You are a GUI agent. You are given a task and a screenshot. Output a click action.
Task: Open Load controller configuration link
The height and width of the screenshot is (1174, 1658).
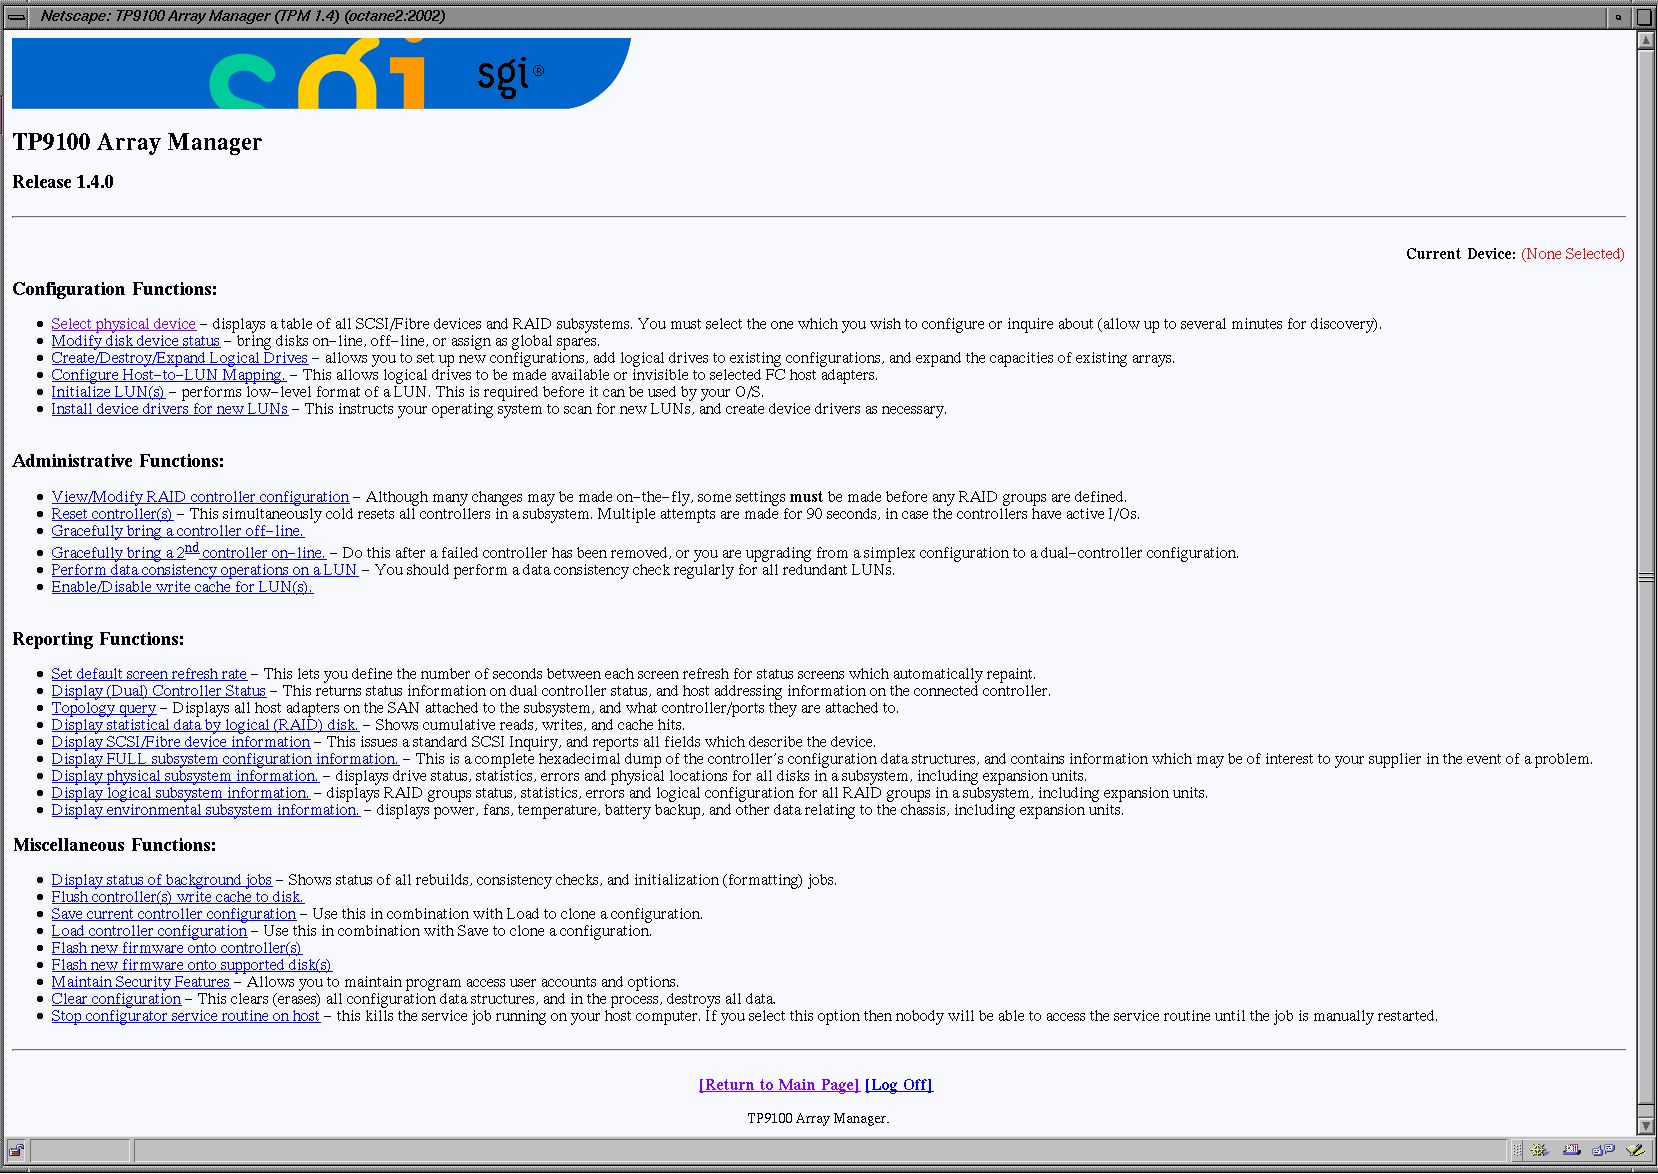(149, 931)
